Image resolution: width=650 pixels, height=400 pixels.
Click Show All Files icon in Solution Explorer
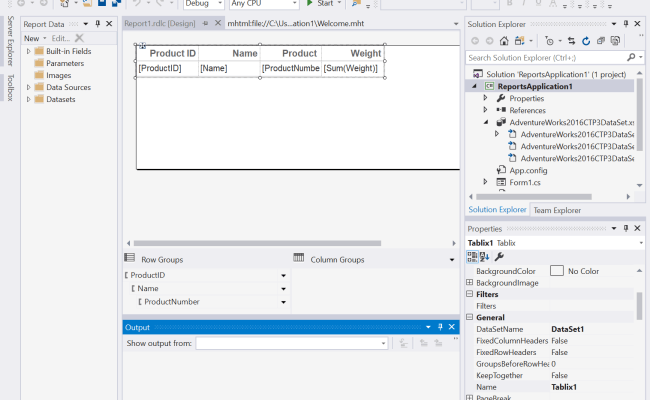616,41
